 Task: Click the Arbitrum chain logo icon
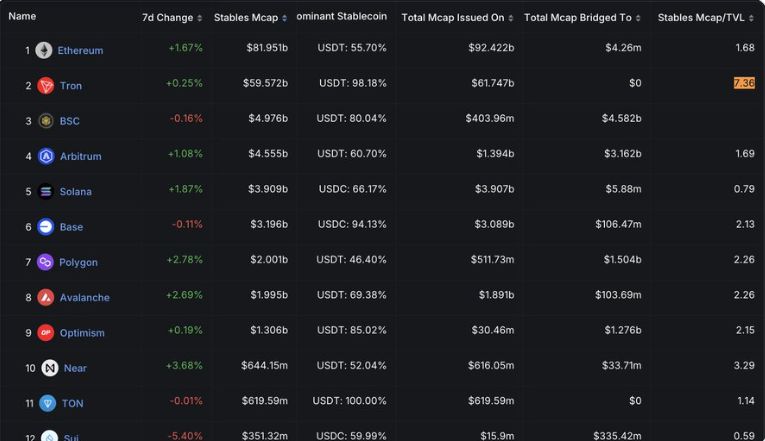(45, 156)
